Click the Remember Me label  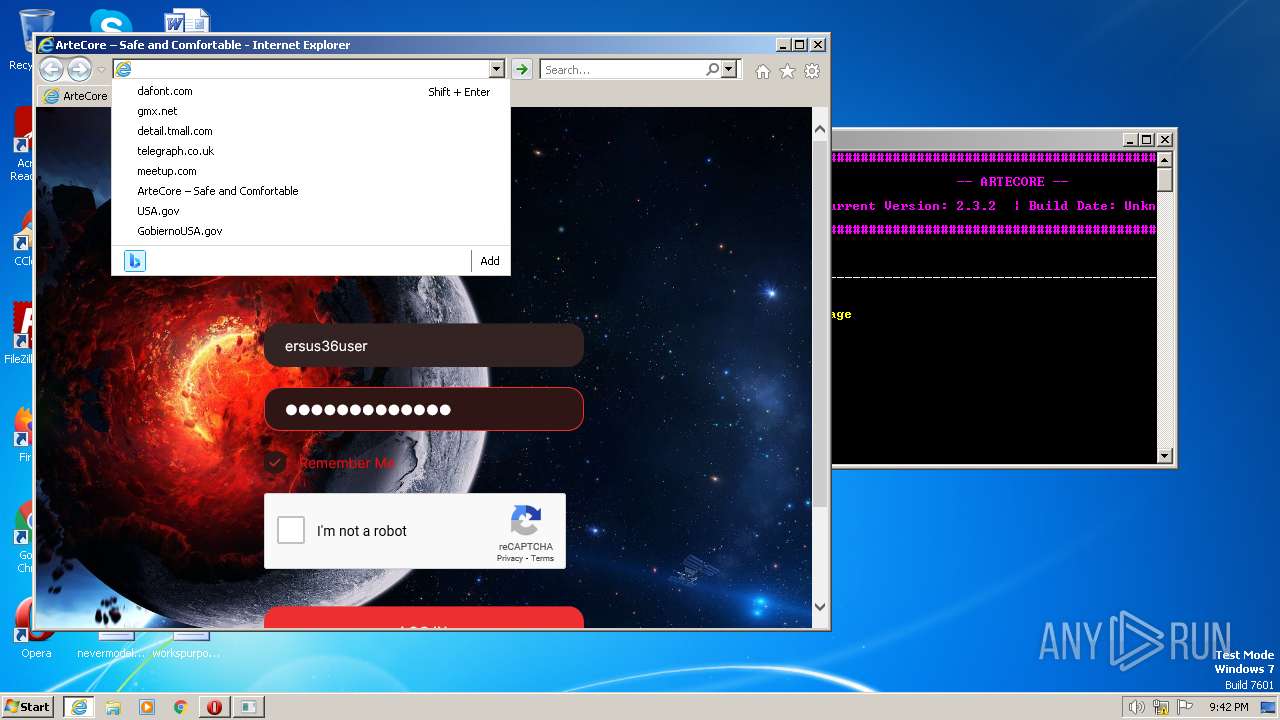click(x=346, y=463)
